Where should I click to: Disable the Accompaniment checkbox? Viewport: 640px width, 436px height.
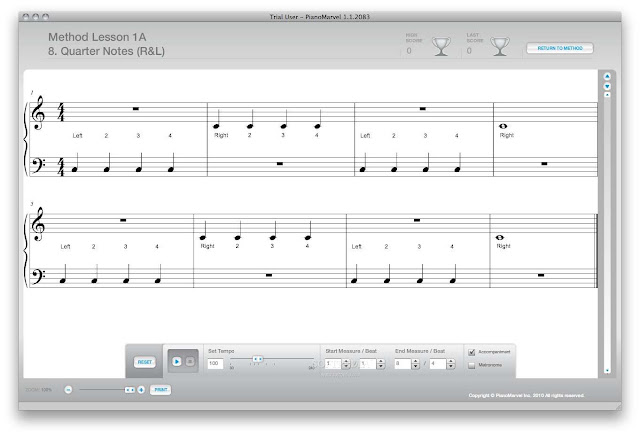(472, 352)
